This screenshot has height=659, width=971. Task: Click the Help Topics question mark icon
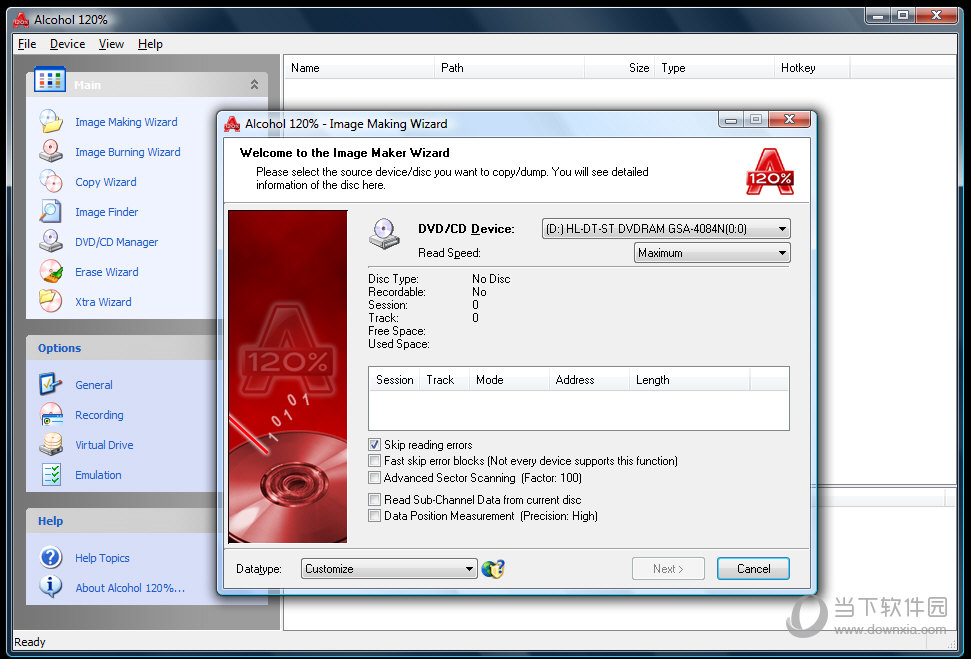click(x=51, y=557)
